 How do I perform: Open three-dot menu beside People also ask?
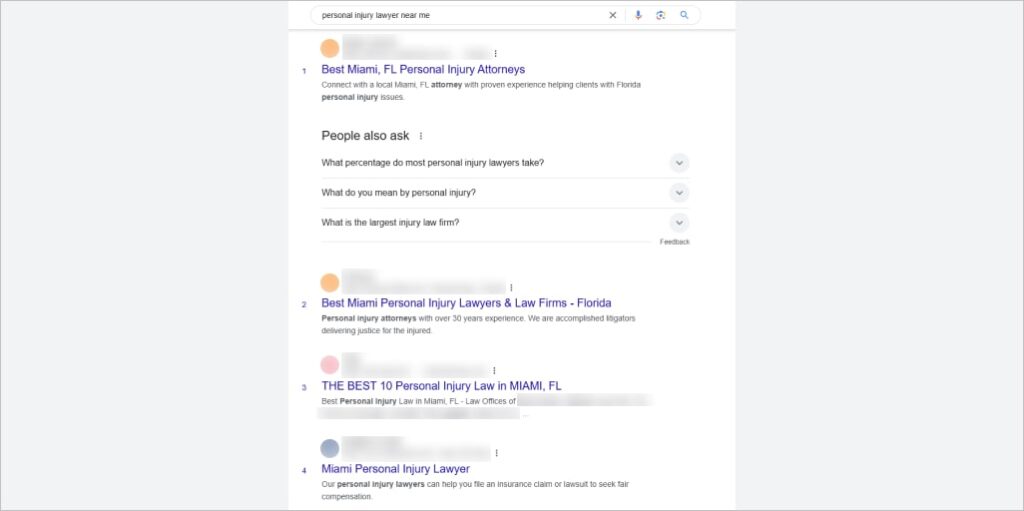(421, 136)
